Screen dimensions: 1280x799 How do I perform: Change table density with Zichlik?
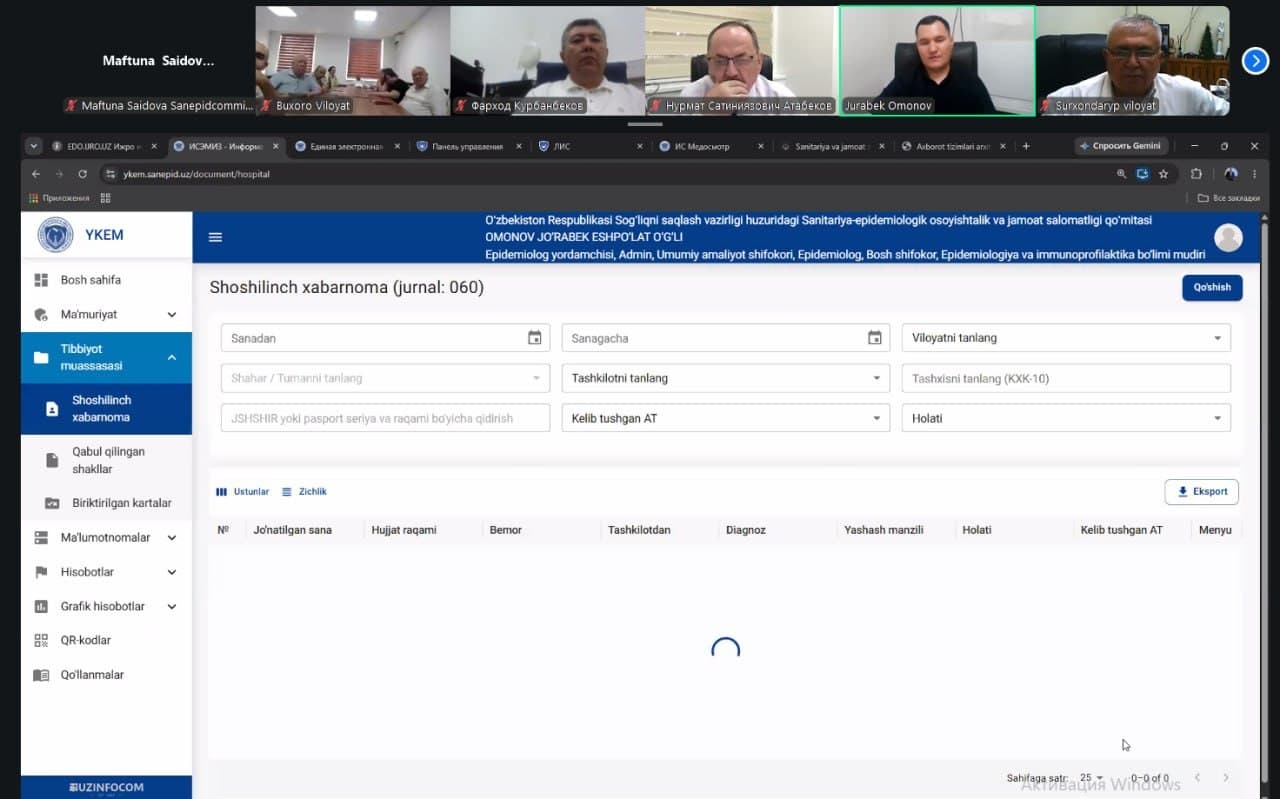click(305, 492)
